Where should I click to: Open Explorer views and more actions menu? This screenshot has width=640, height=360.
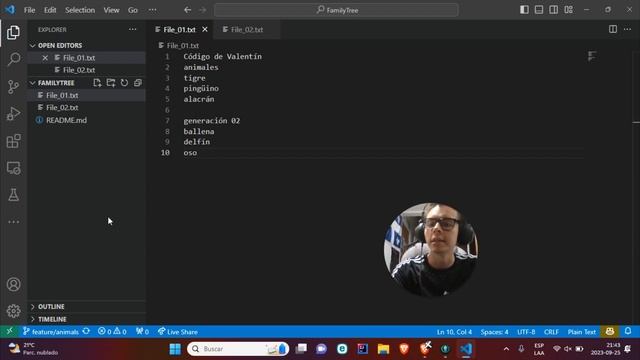(x=133, y=29)
